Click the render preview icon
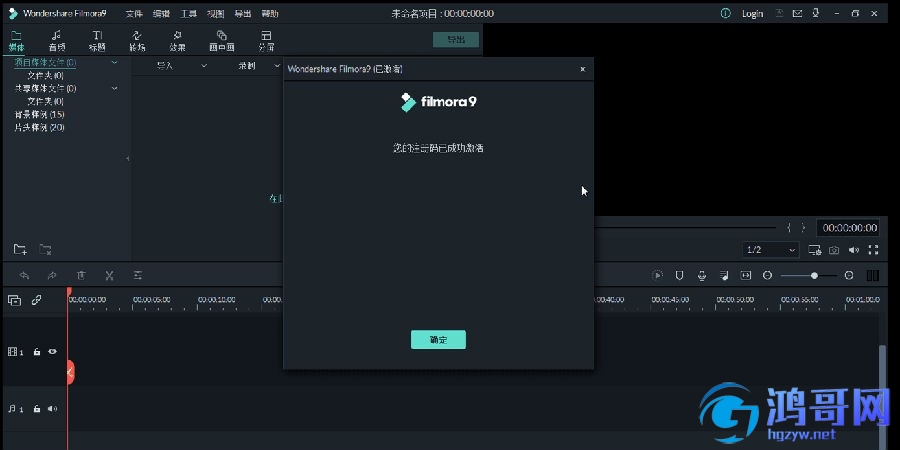The width and height of the screenshot is (900, 450). [657, 276]
